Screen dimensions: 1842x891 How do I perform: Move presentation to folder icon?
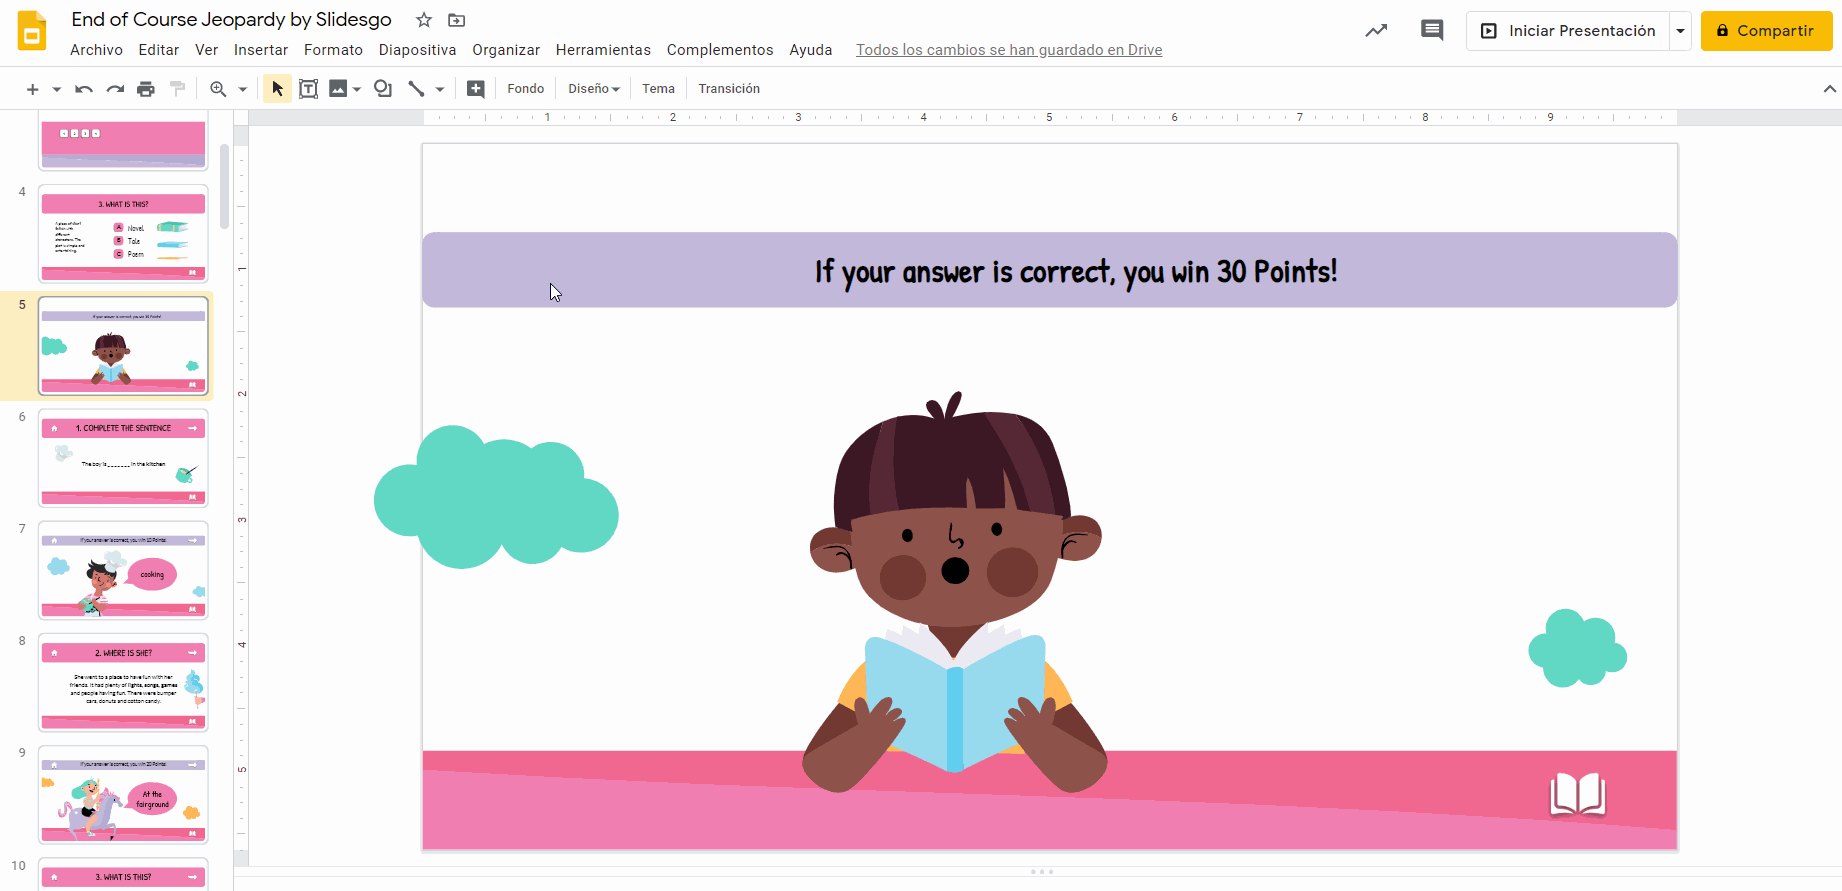[x=456, y=20]
